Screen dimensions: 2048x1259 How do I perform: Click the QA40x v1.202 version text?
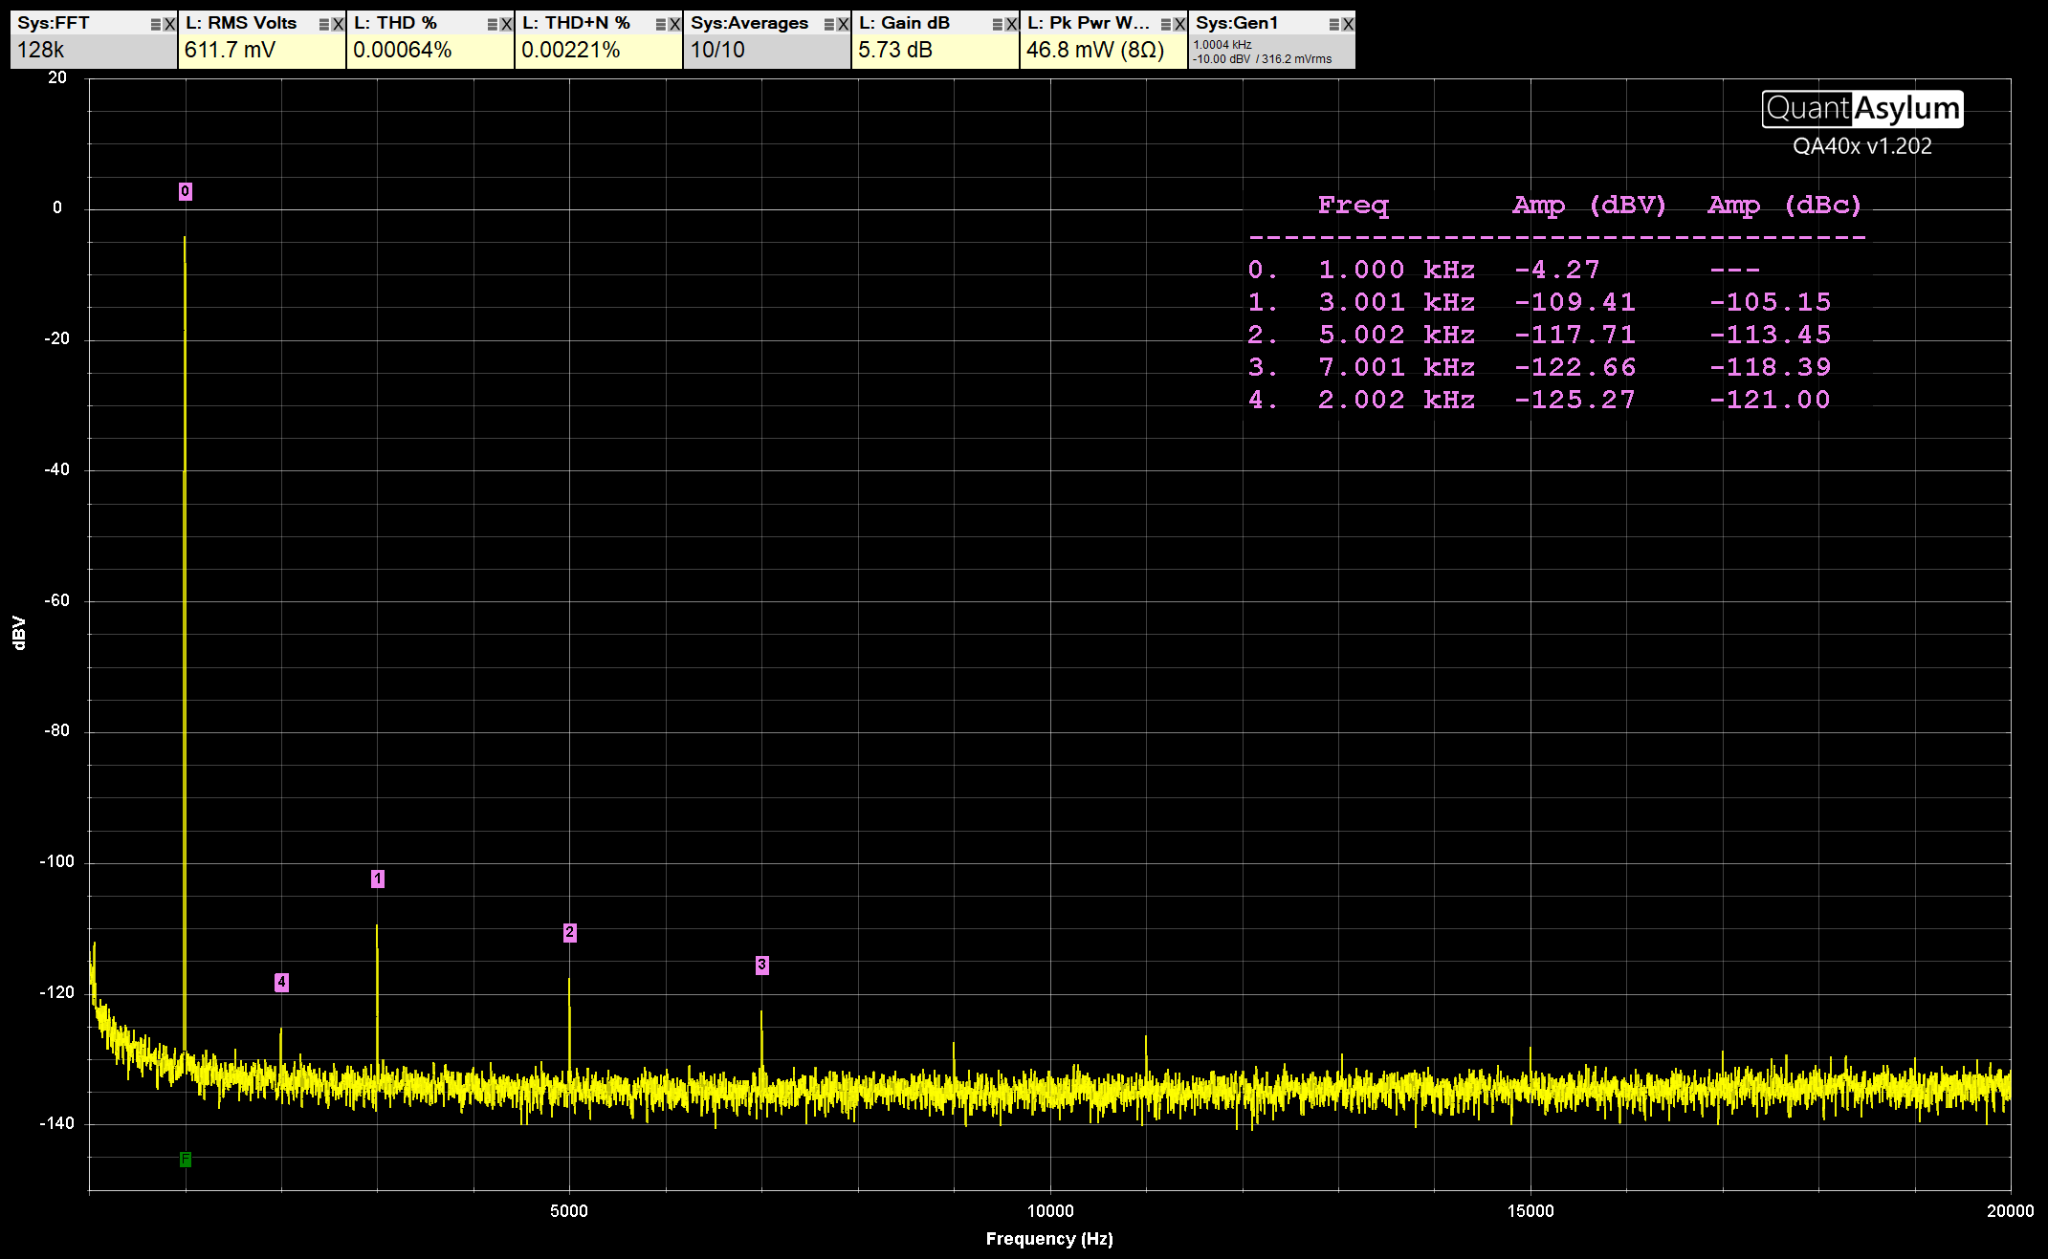pos(1862,146)
